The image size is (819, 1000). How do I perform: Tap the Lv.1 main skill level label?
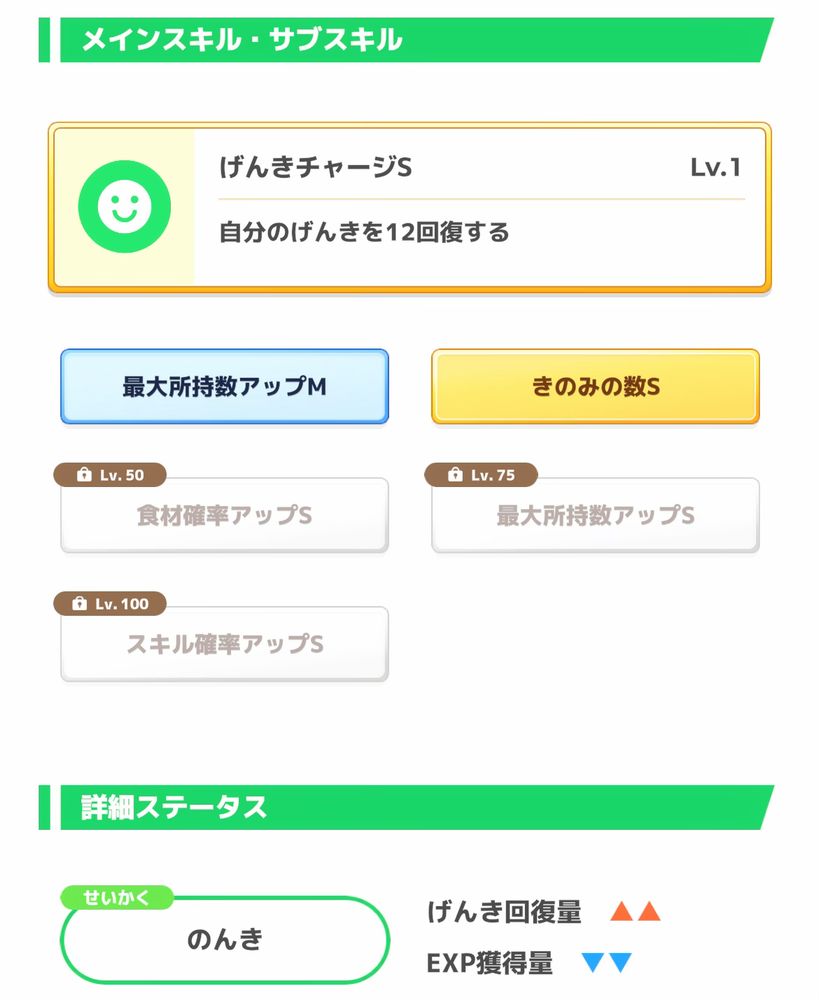click(716, 168)
